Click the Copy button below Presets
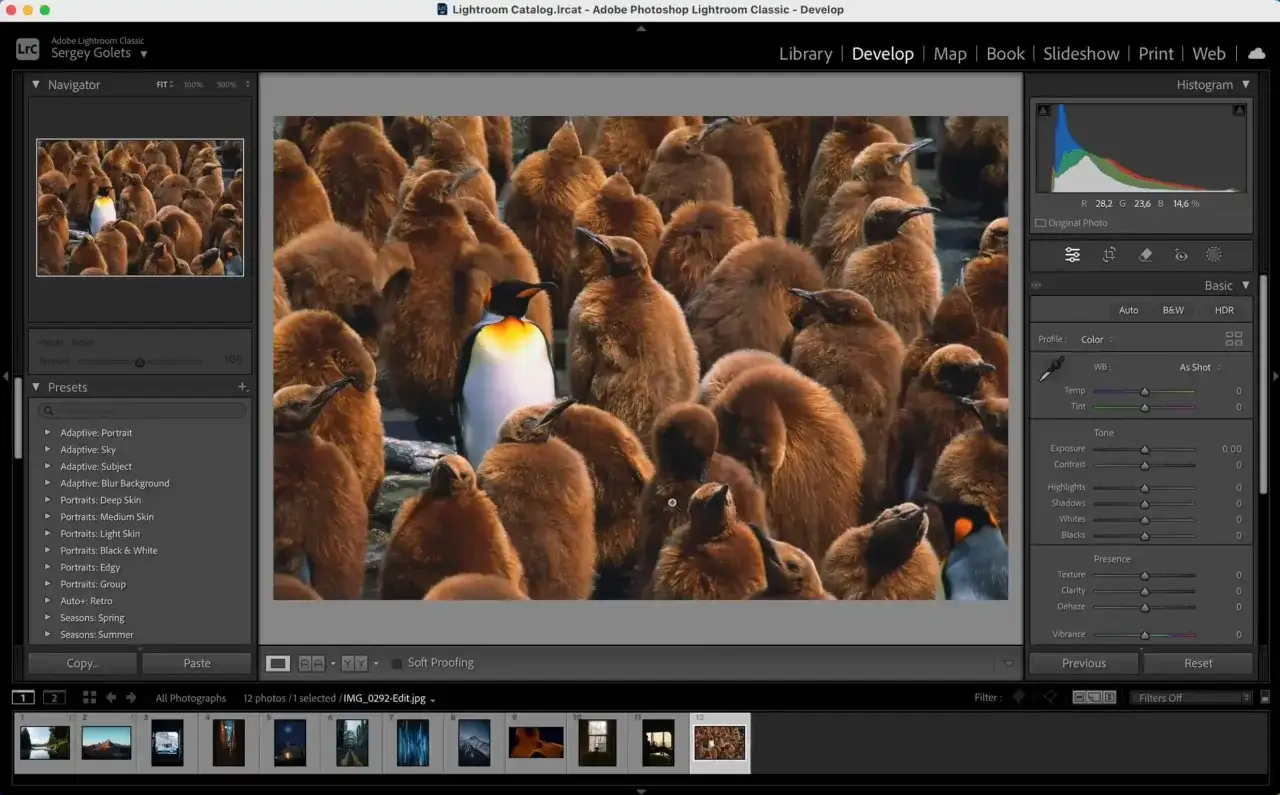The height and width of the screenshot is (795, 1280). 81,662
